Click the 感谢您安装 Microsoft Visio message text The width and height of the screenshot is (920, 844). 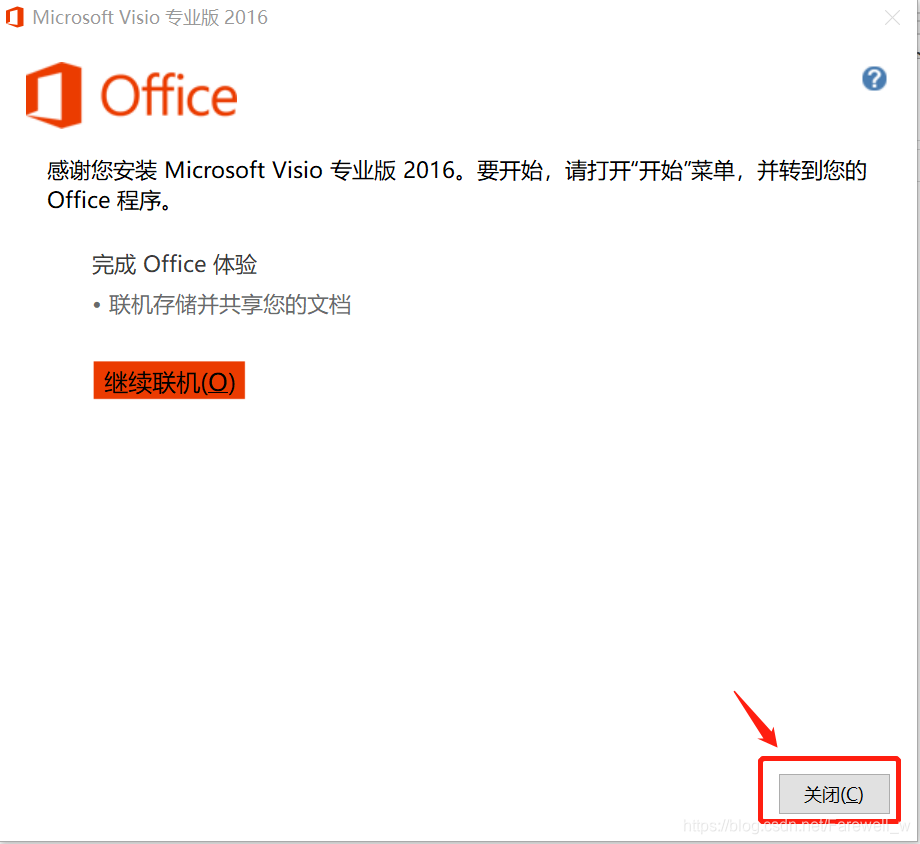pos(456,185)
